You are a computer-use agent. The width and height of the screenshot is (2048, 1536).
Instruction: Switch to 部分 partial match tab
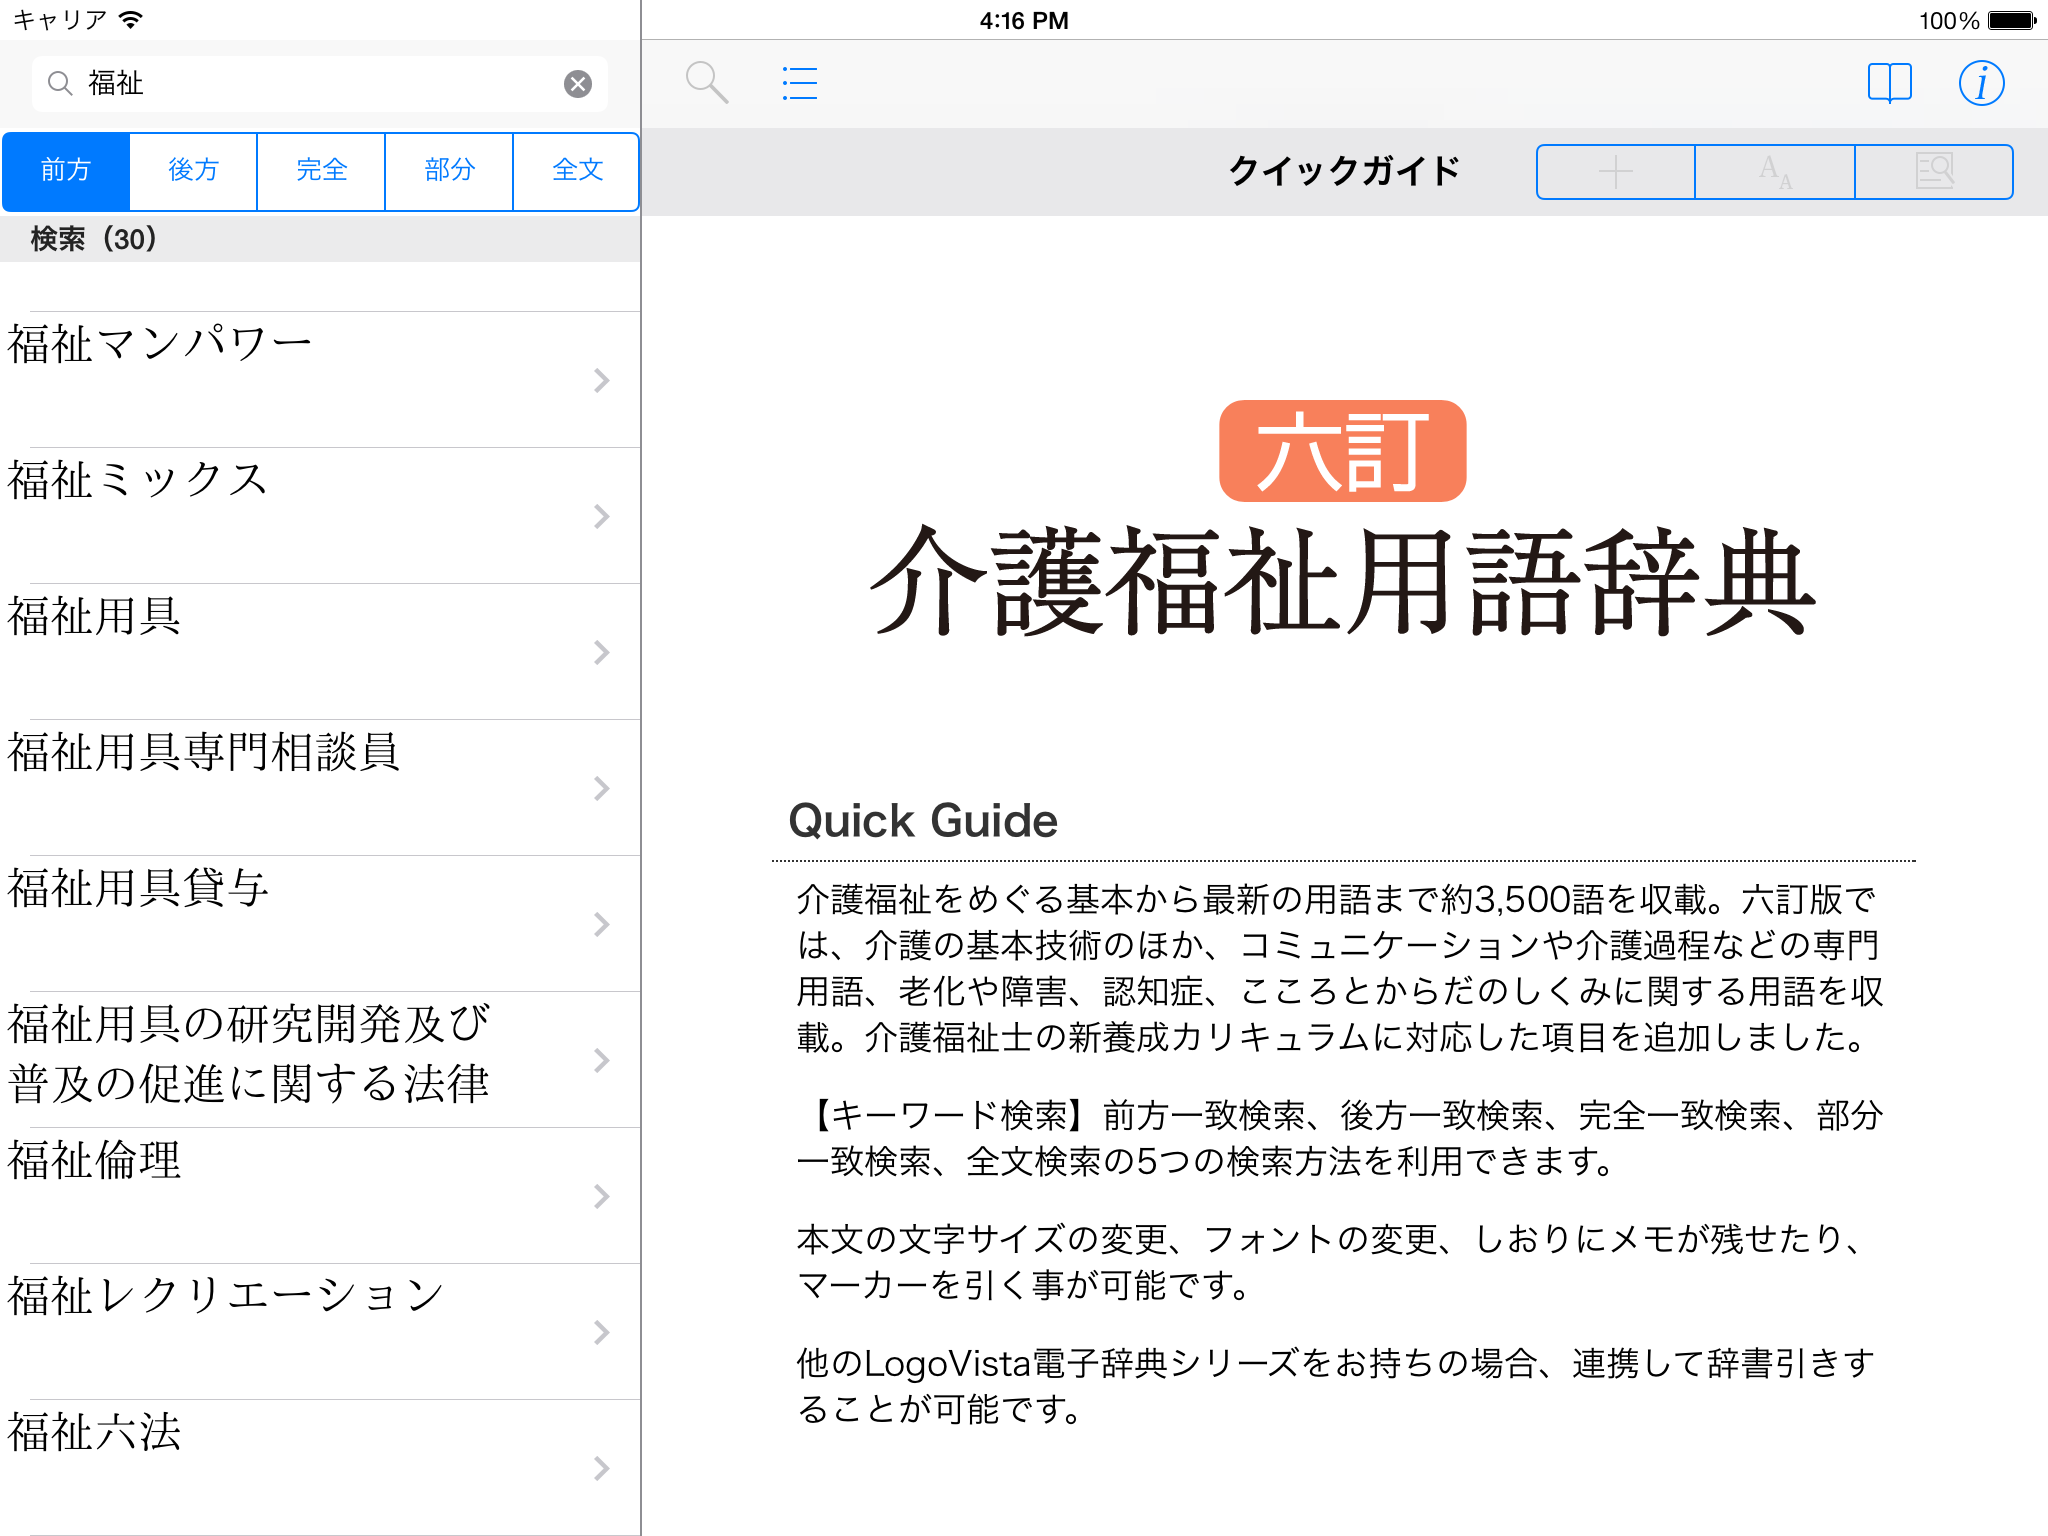(449, 171)
